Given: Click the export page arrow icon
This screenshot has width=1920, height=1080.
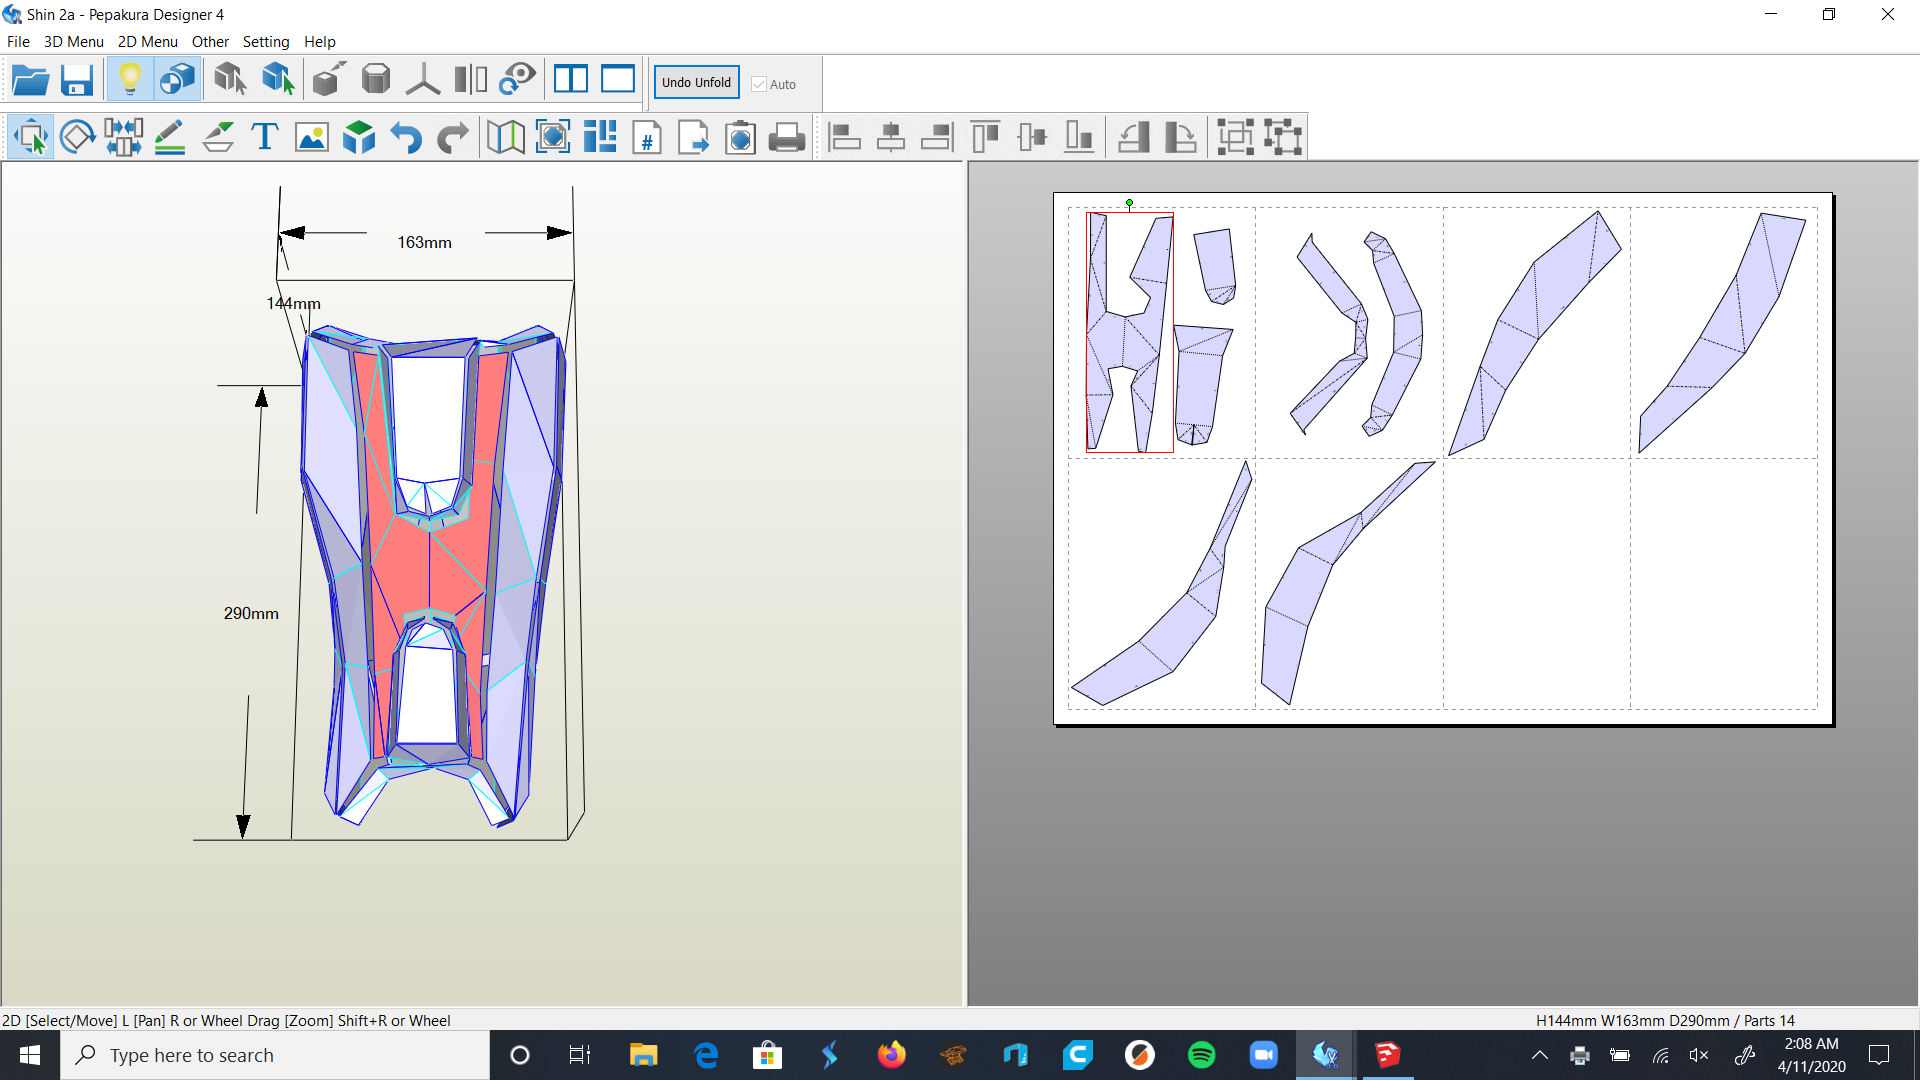Looking at the screenshot, I should 694,137.
